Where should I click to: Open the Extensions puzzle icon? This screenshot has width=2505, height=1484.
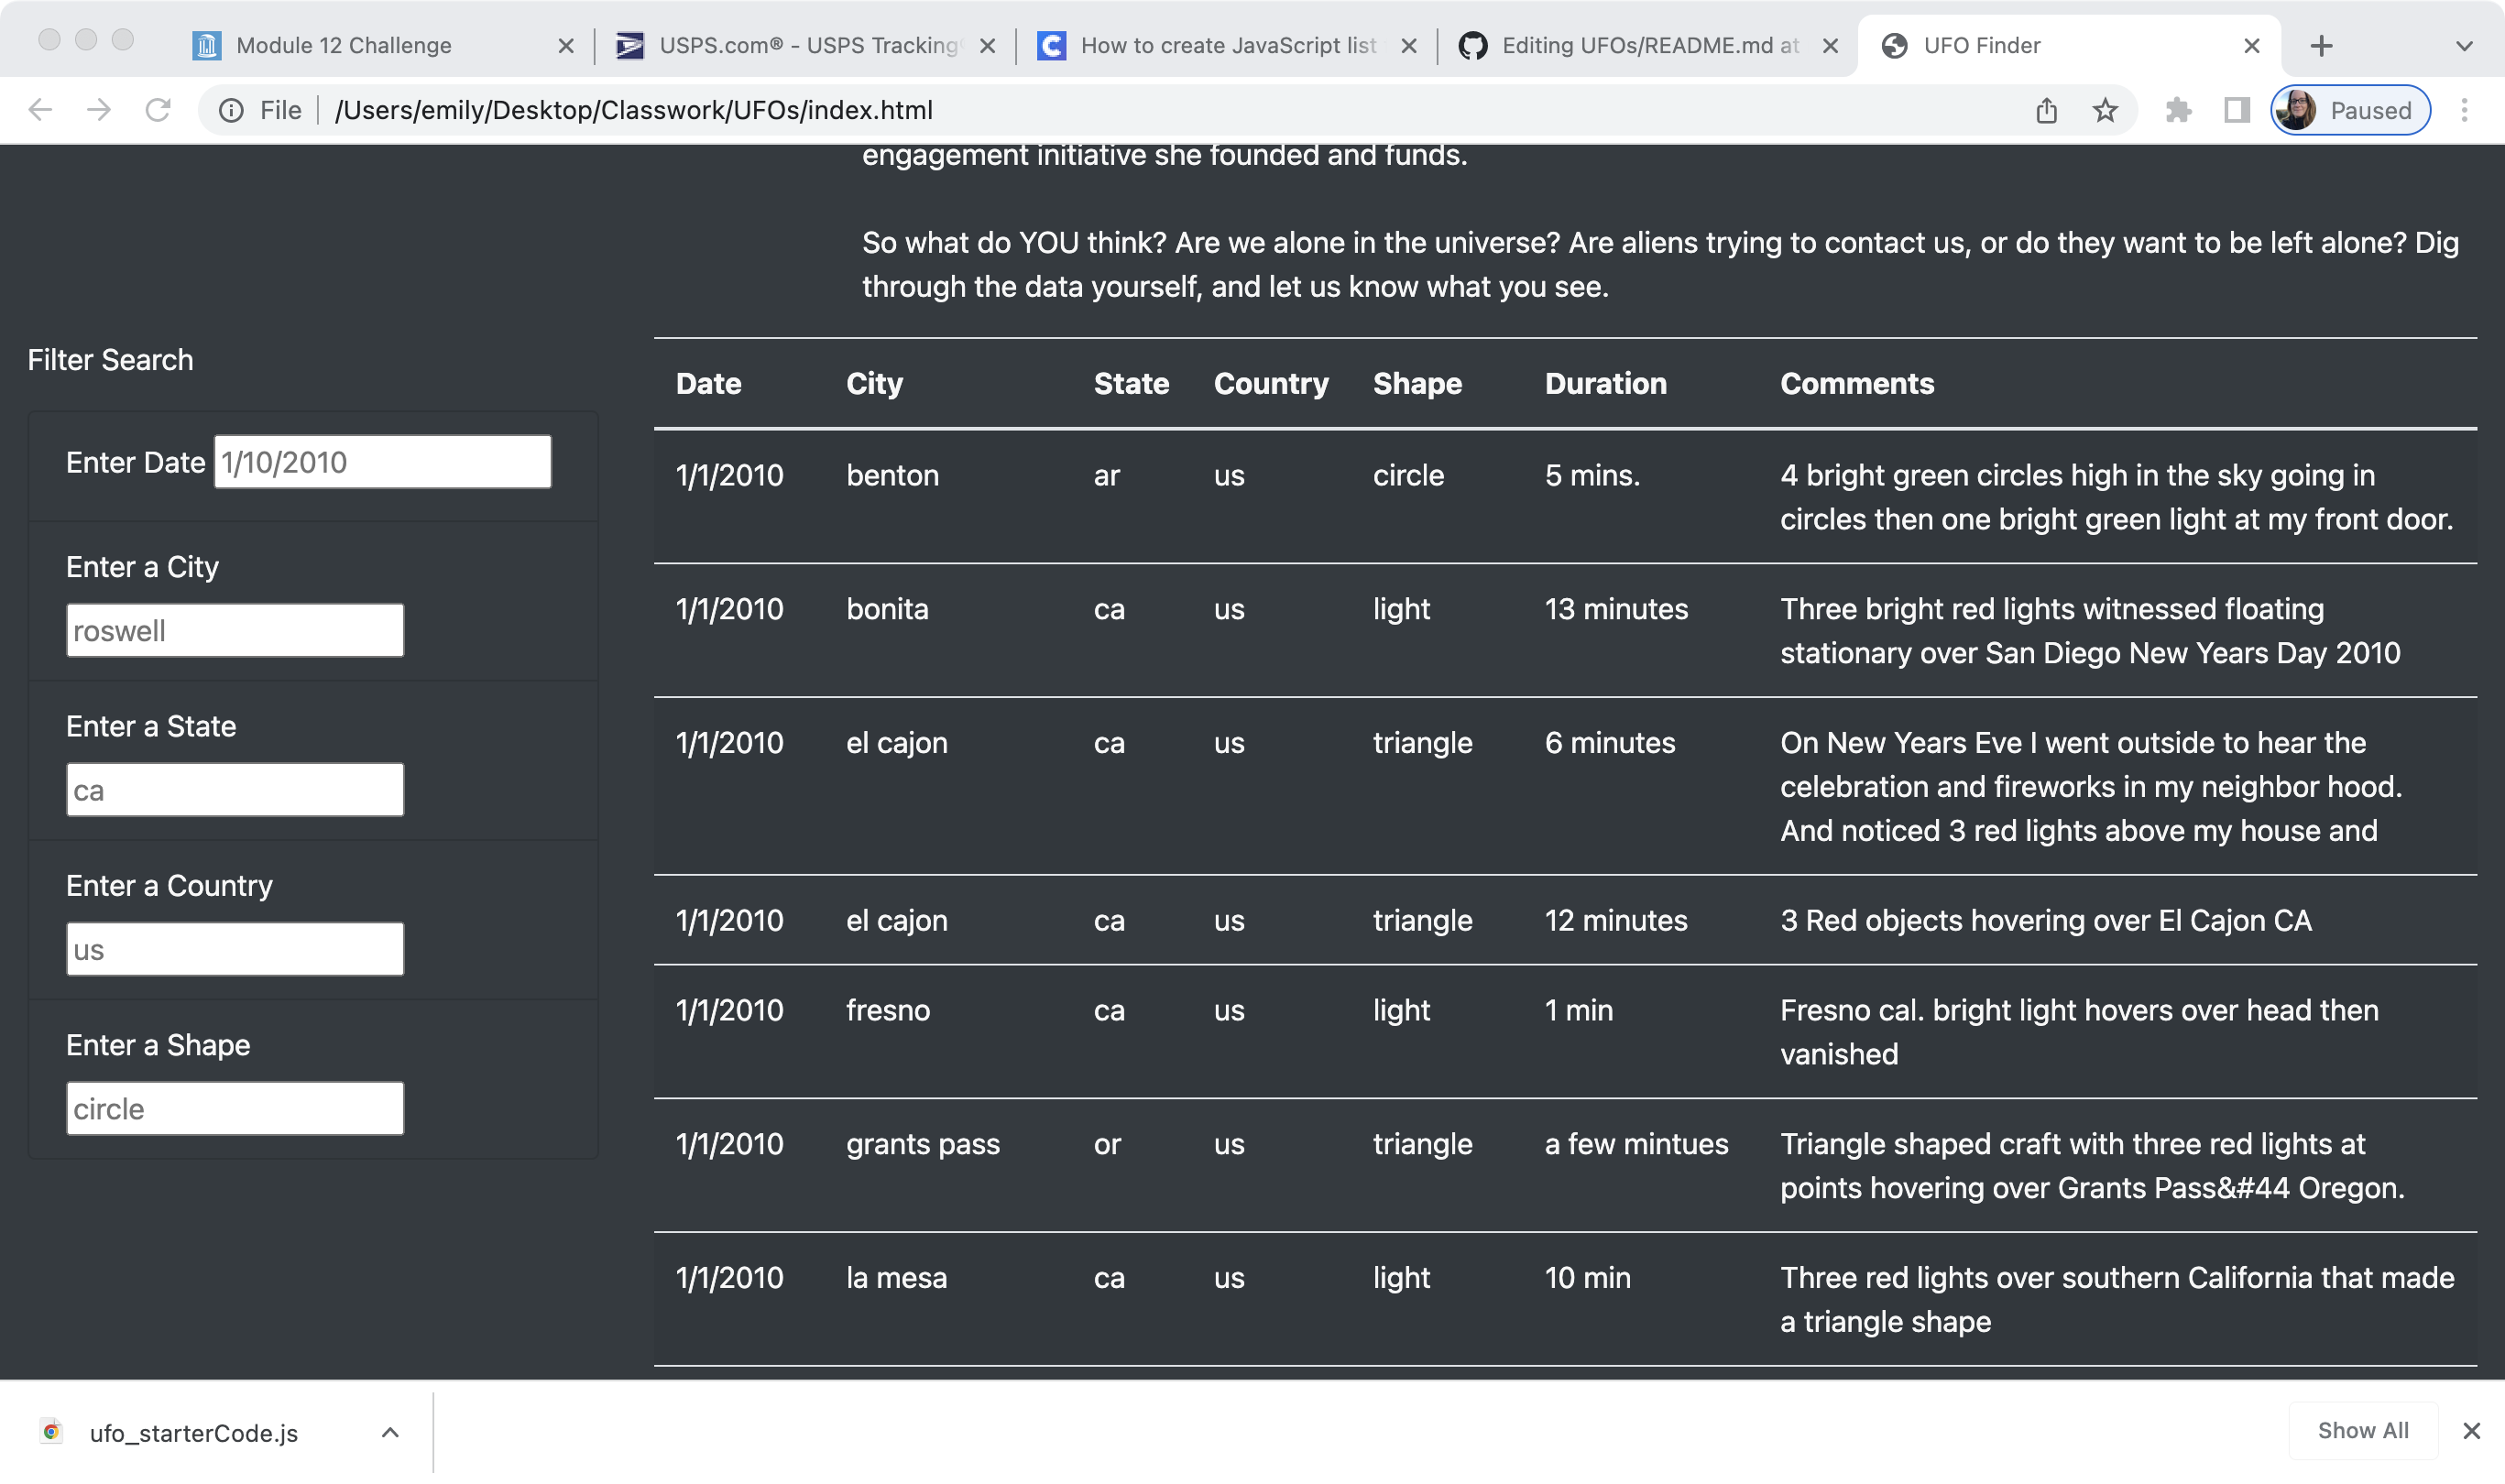click(x=2178, y=110)
